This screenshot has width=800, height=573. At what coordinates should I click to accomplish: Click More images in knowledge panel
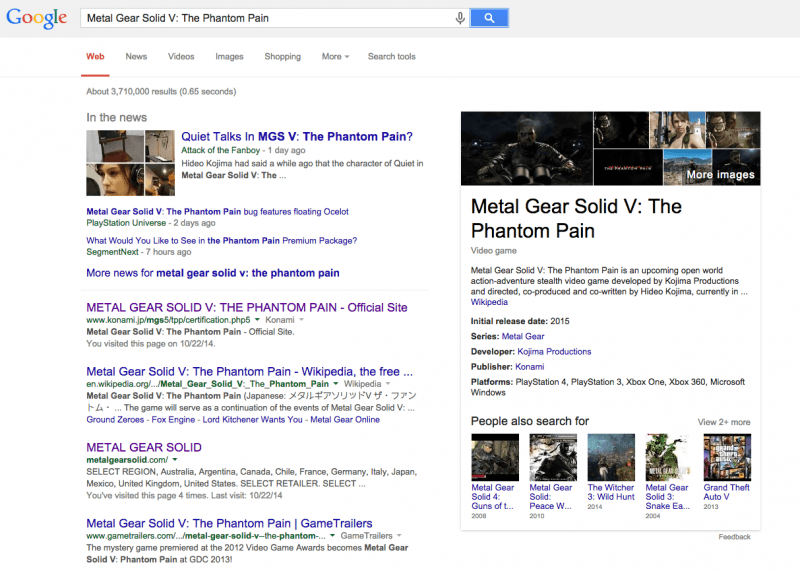720,175
